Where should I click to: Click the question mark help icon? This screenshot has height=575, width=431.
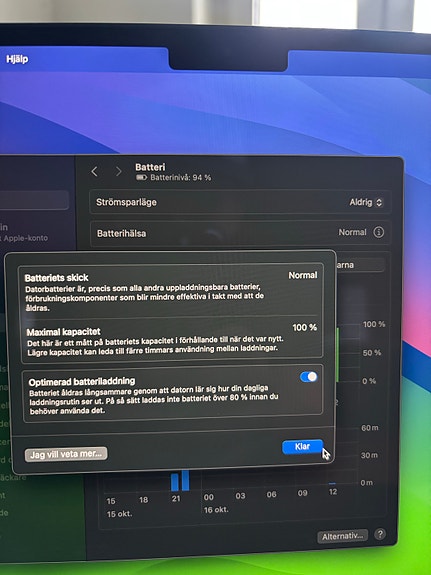pyautogui.click(x=380, y=534)
